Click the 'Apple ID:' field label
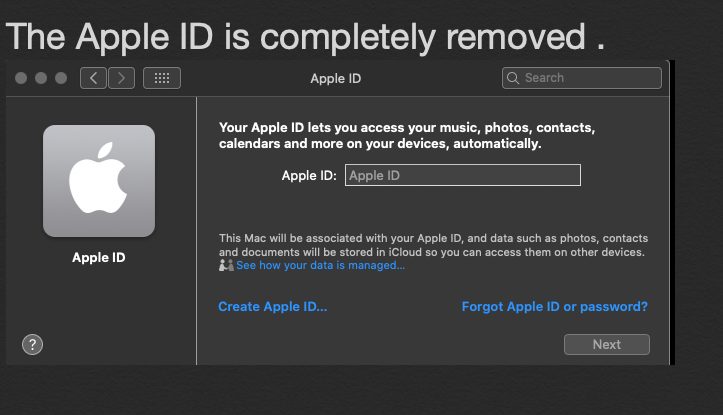723x415 pixels. coord(309,176)
